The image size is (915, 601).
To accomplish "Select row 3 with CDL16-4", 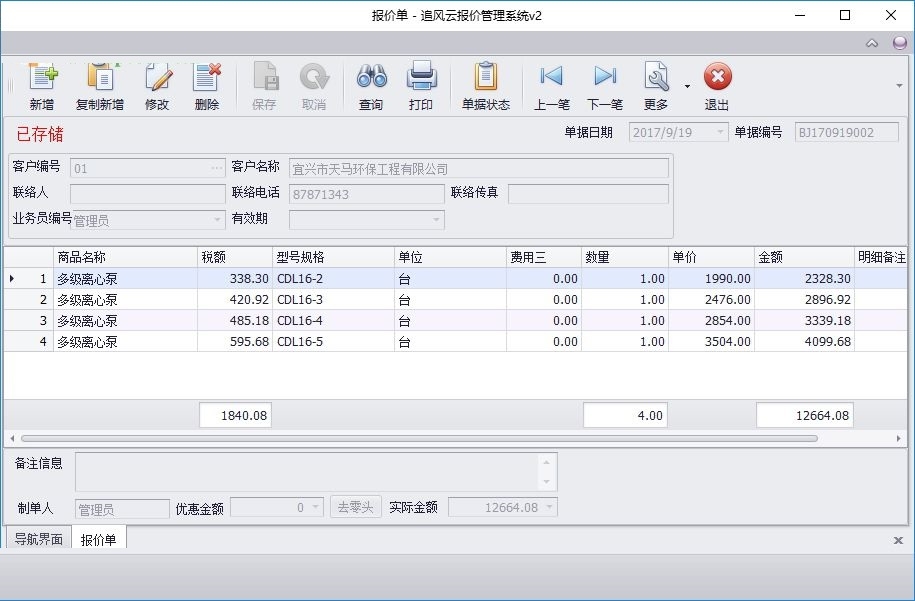I will [455, 320].
